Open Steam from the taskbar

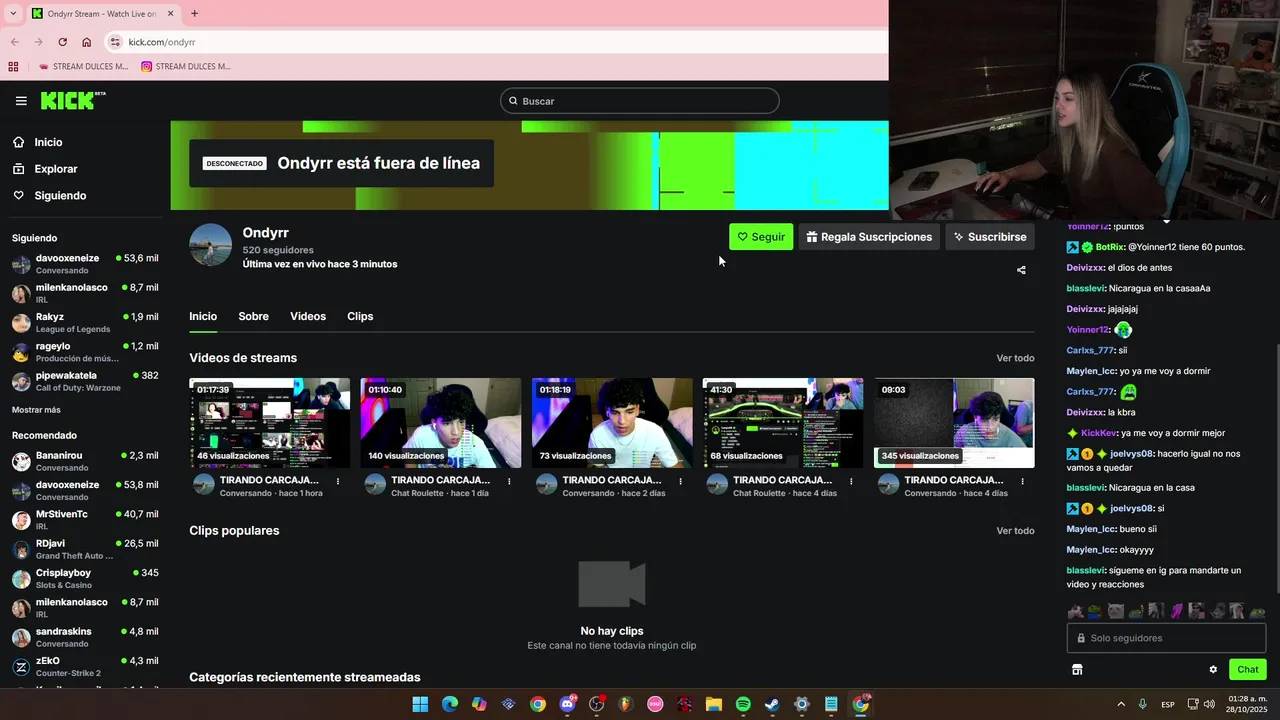click(x=772, y=704)
